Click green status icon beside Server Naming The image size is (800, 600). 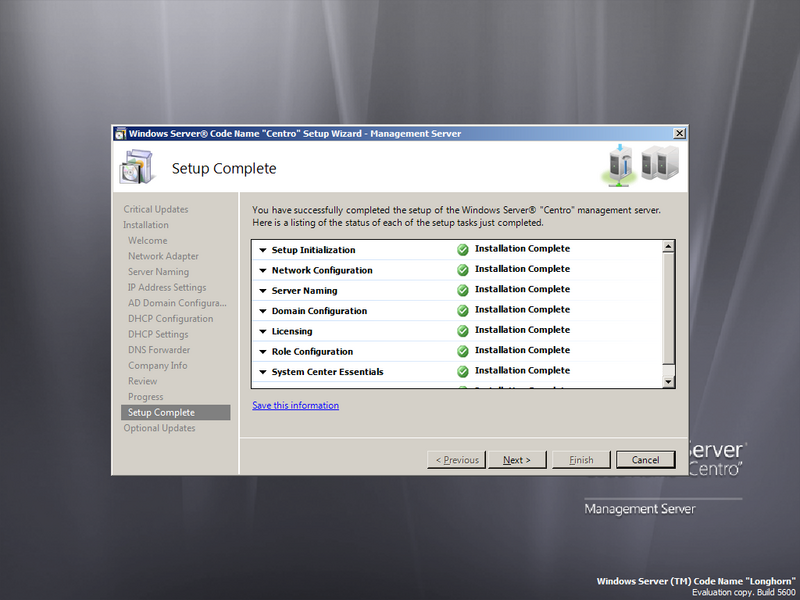[x=461, y=290]
